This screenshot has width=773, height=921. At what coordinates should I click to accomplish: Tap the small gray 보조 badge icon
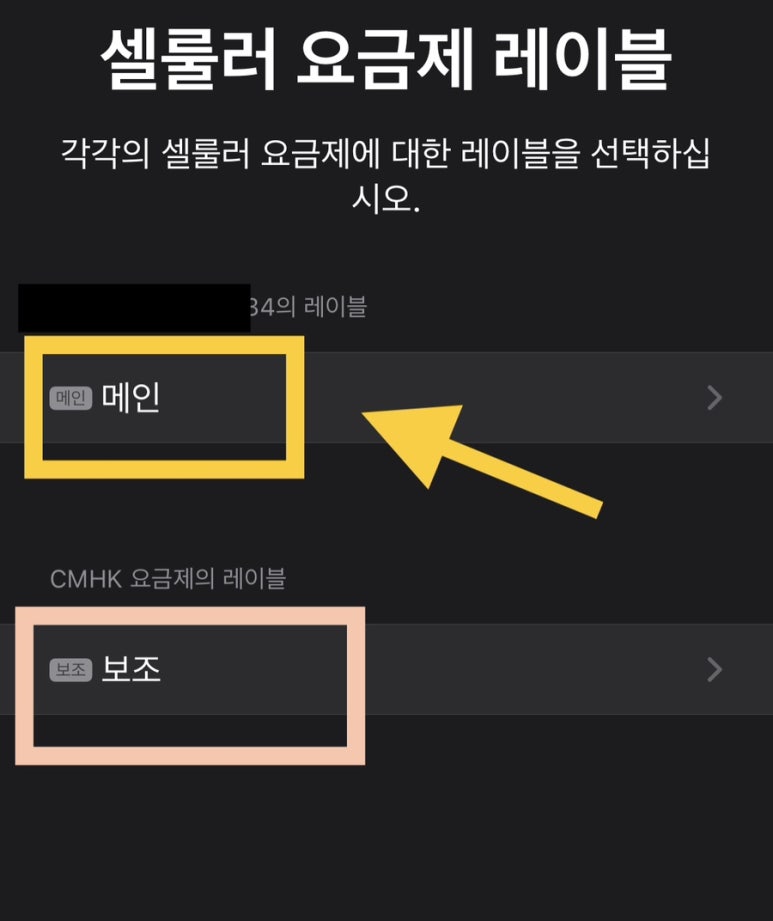tap(70, 670)
